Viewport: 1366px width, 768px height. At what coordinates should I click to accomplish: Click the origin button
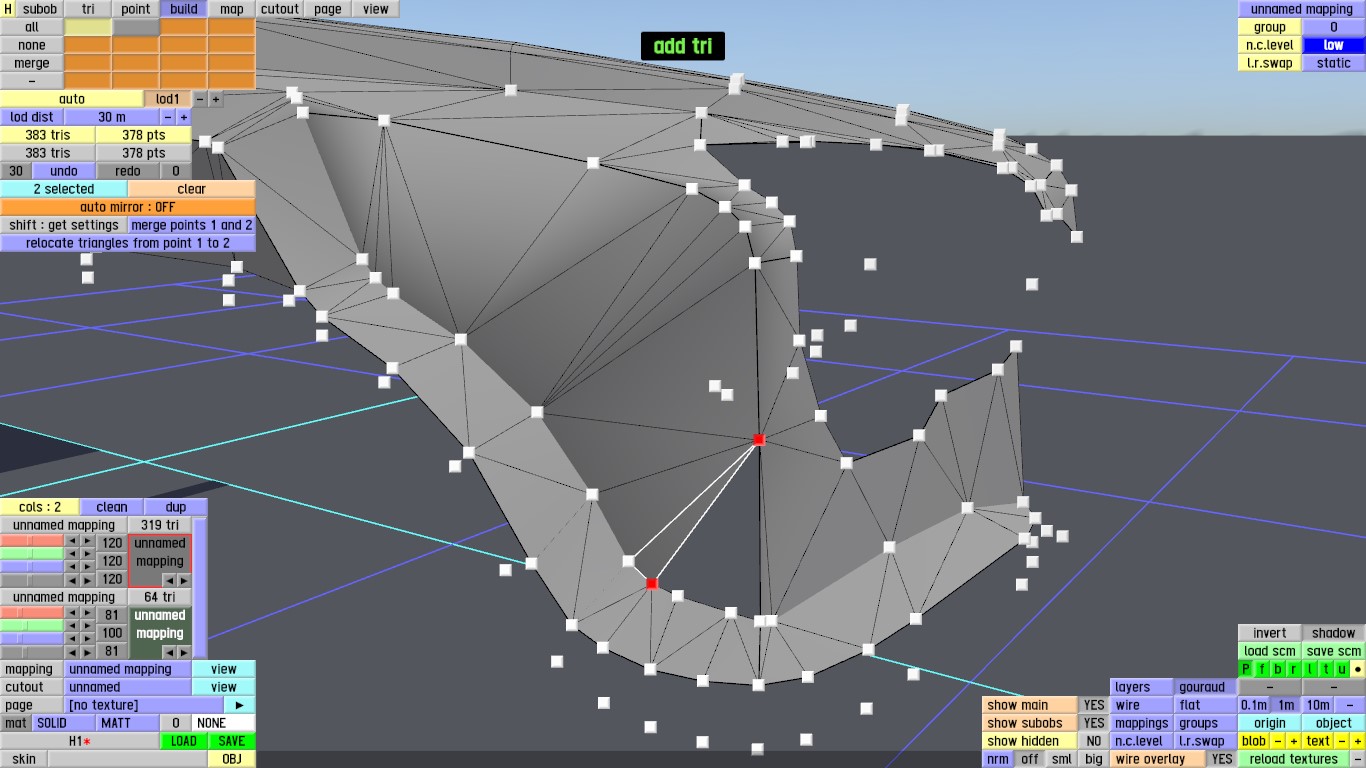[x=1270, y=723]
